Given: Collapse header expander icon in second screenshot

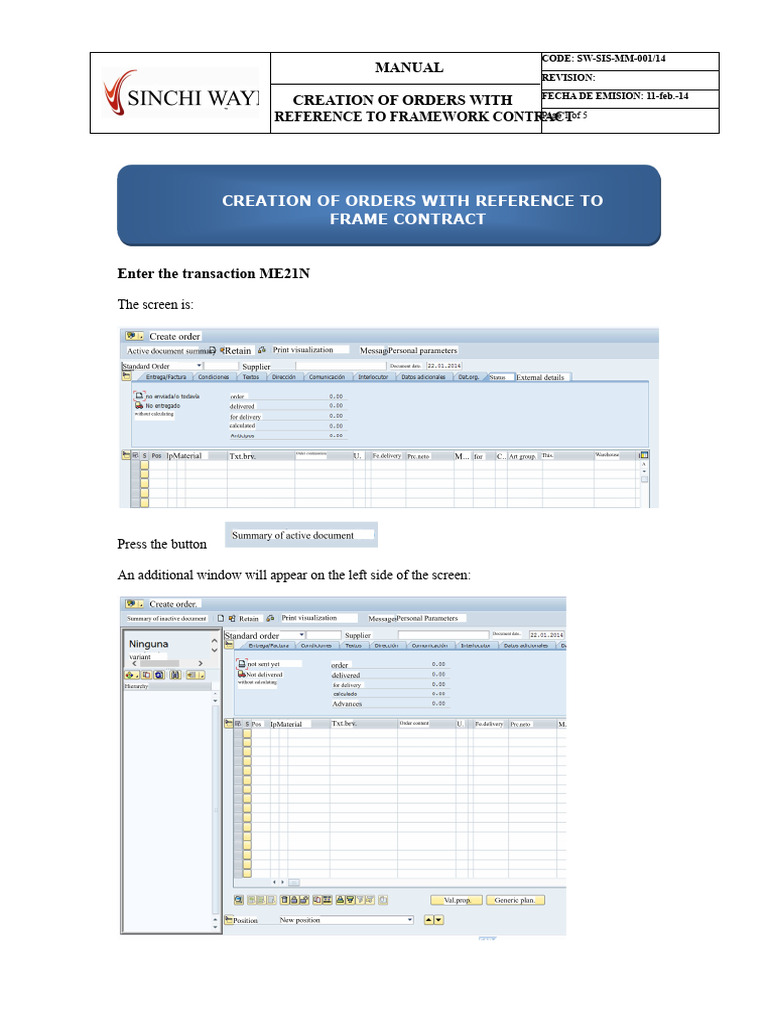Looking at the screenshot, I should coord(229,645).
